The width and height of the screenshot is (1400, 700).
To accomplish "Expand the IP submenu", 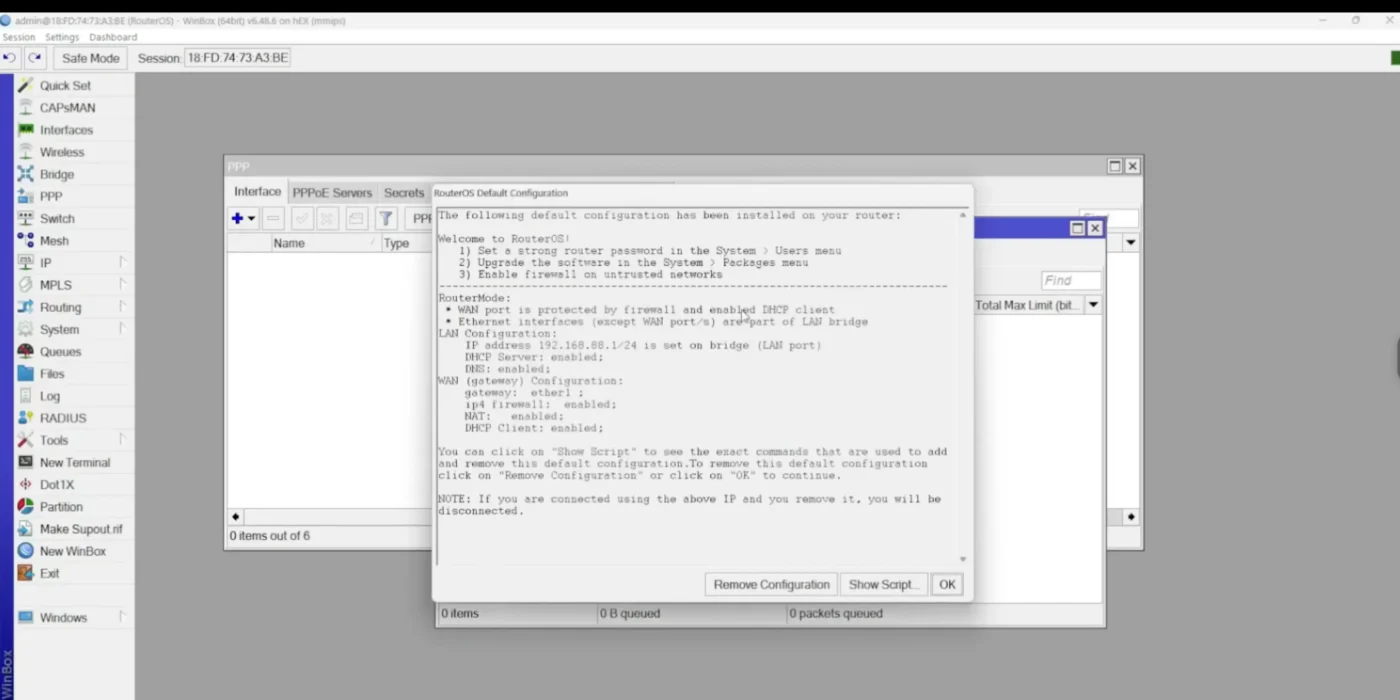I will (122, 263).
